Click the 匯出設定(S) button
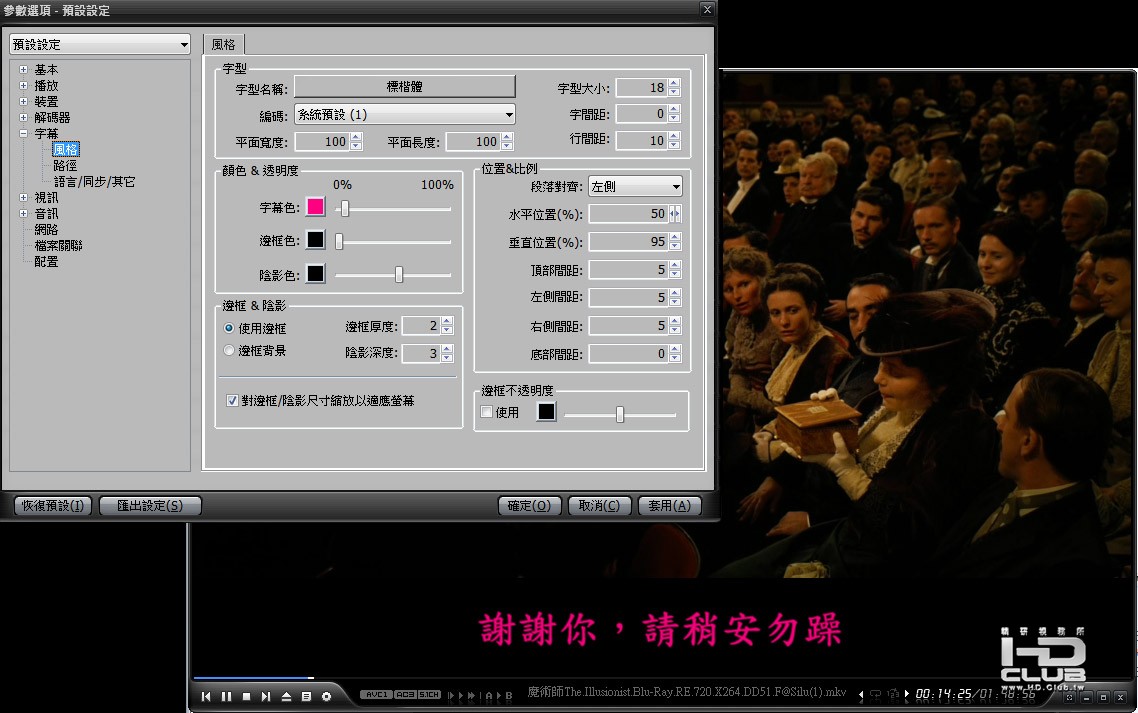Screen dimensions: 1138x713 tap(150, 505)
